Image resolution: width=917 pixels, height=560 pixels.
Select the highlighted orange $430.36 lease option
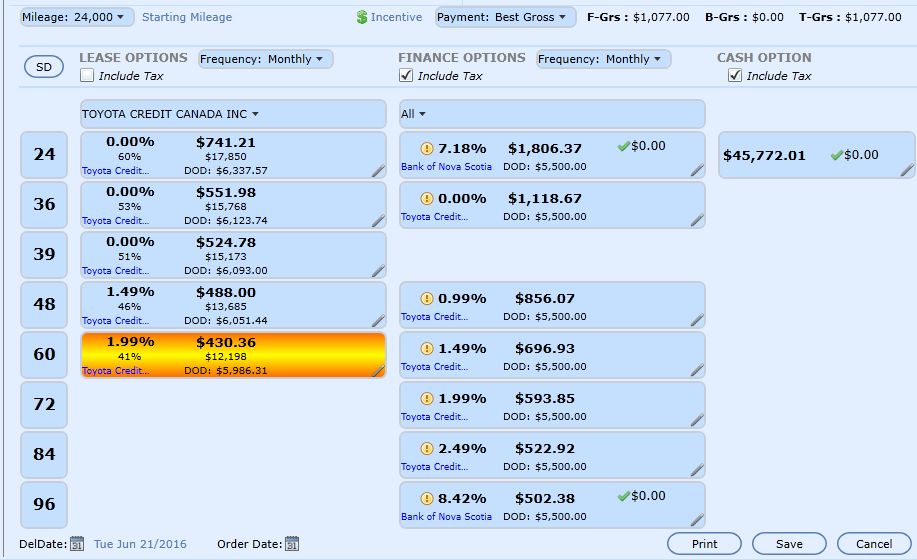232,355
